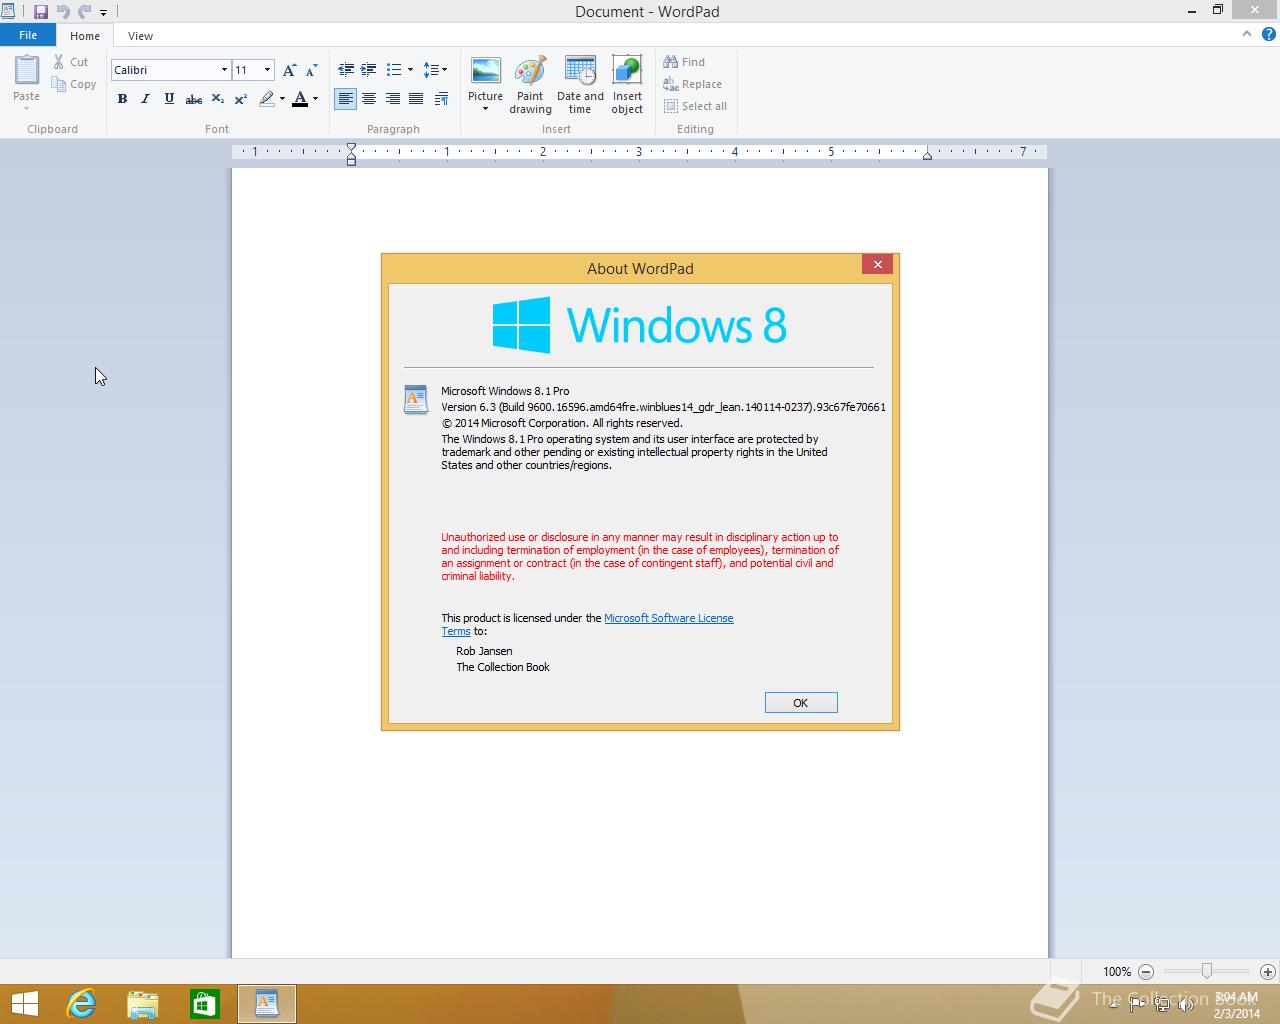
Task: Click the zoom in plus button
Action: coord(1268,971)
